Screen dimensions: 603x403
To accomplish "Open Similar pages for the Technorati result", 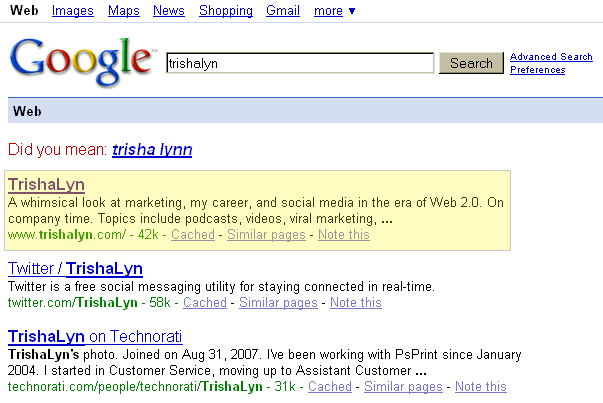I will (403, 386).
